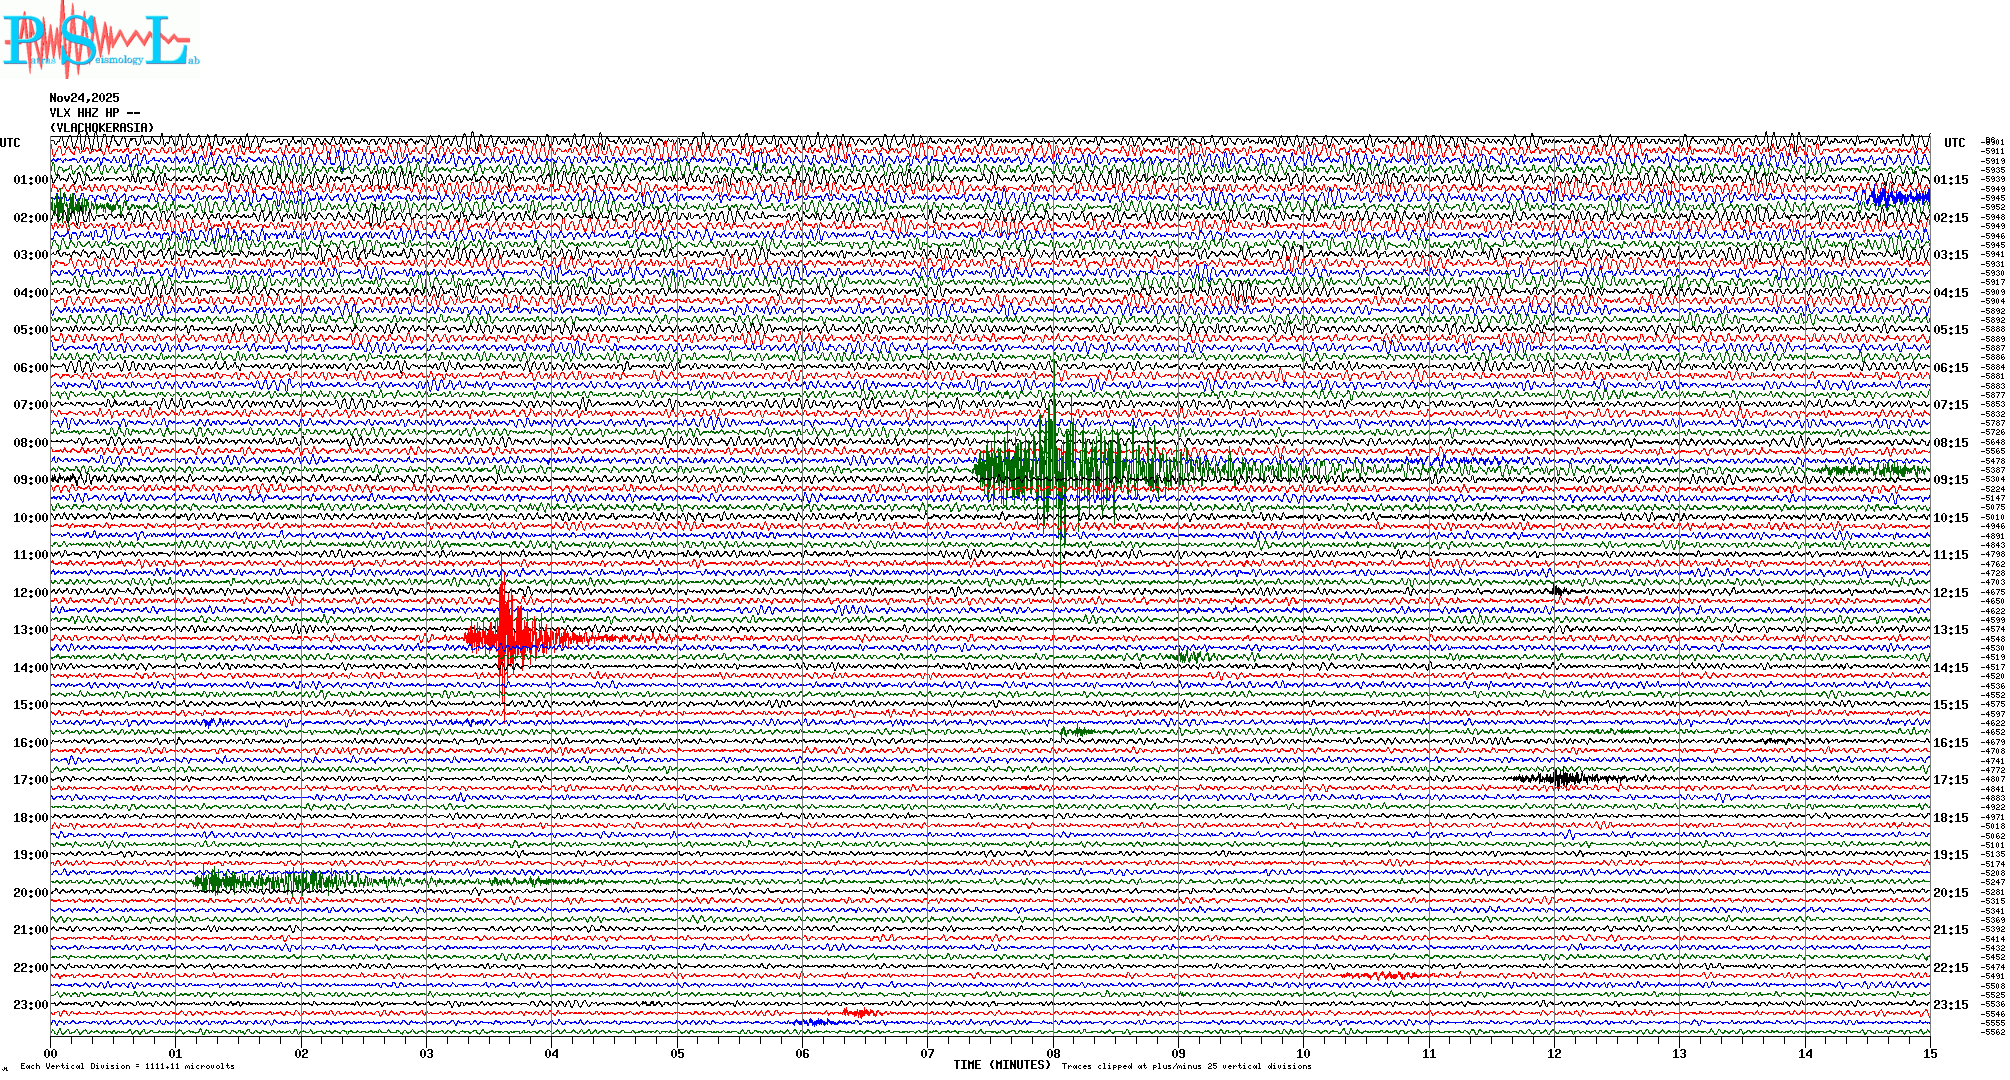Click the TIME (MINUTES) axis title
This screenshot has width=2010, height=1080.
pos(1001,1065)
